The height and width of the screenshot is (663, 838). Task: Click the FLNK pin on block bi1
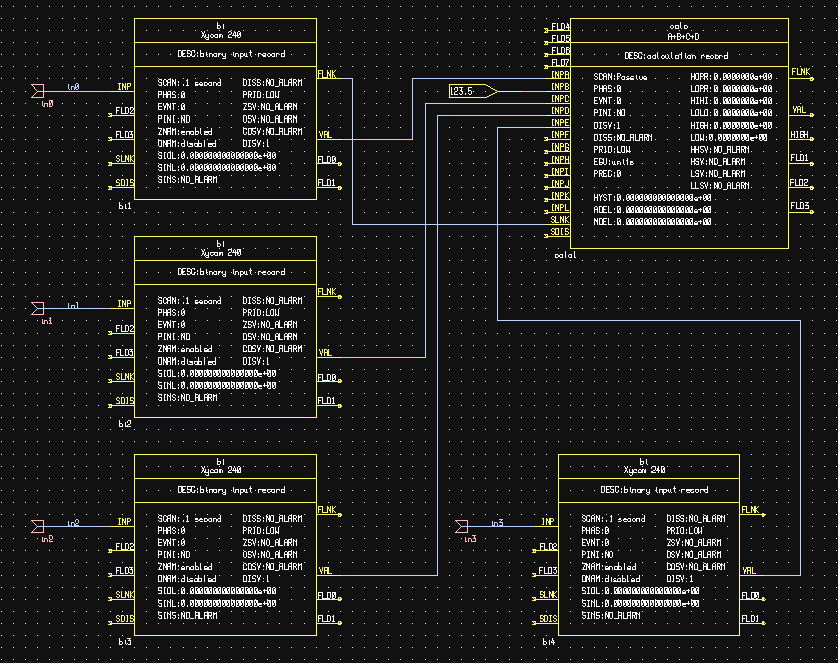[x=327, y=74]
